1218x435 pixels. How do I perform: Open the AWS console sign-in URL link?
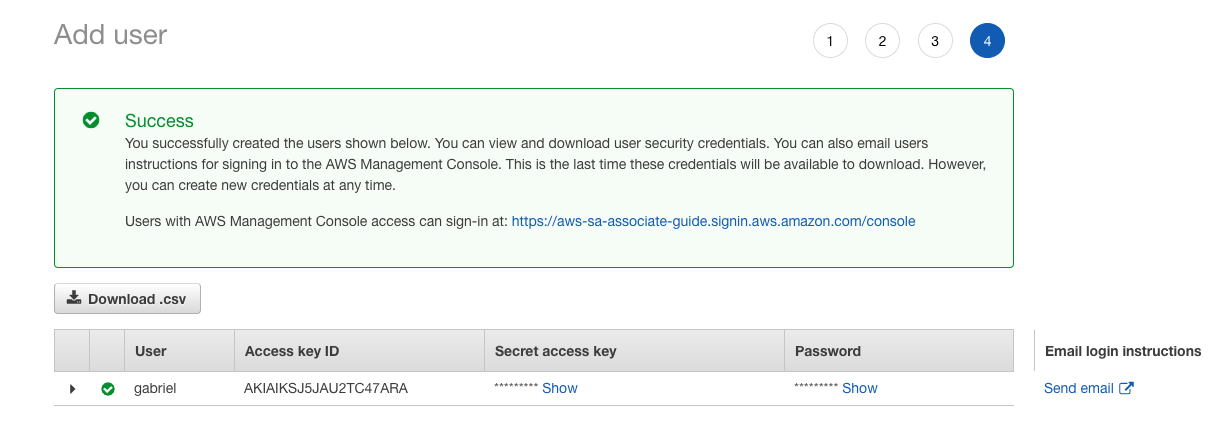[x=713, y=221]
